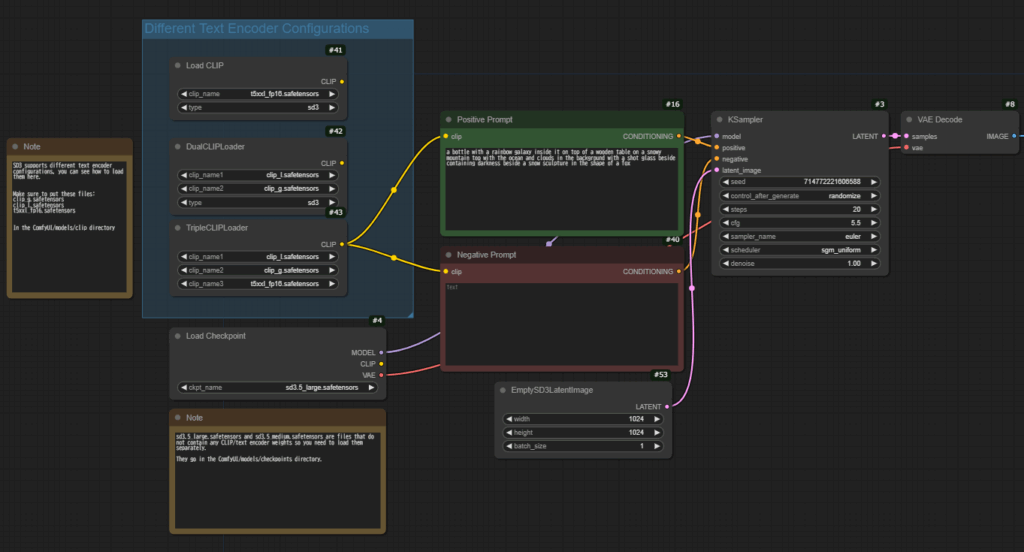Click the positive input port on KSampler

coord(717,148)
